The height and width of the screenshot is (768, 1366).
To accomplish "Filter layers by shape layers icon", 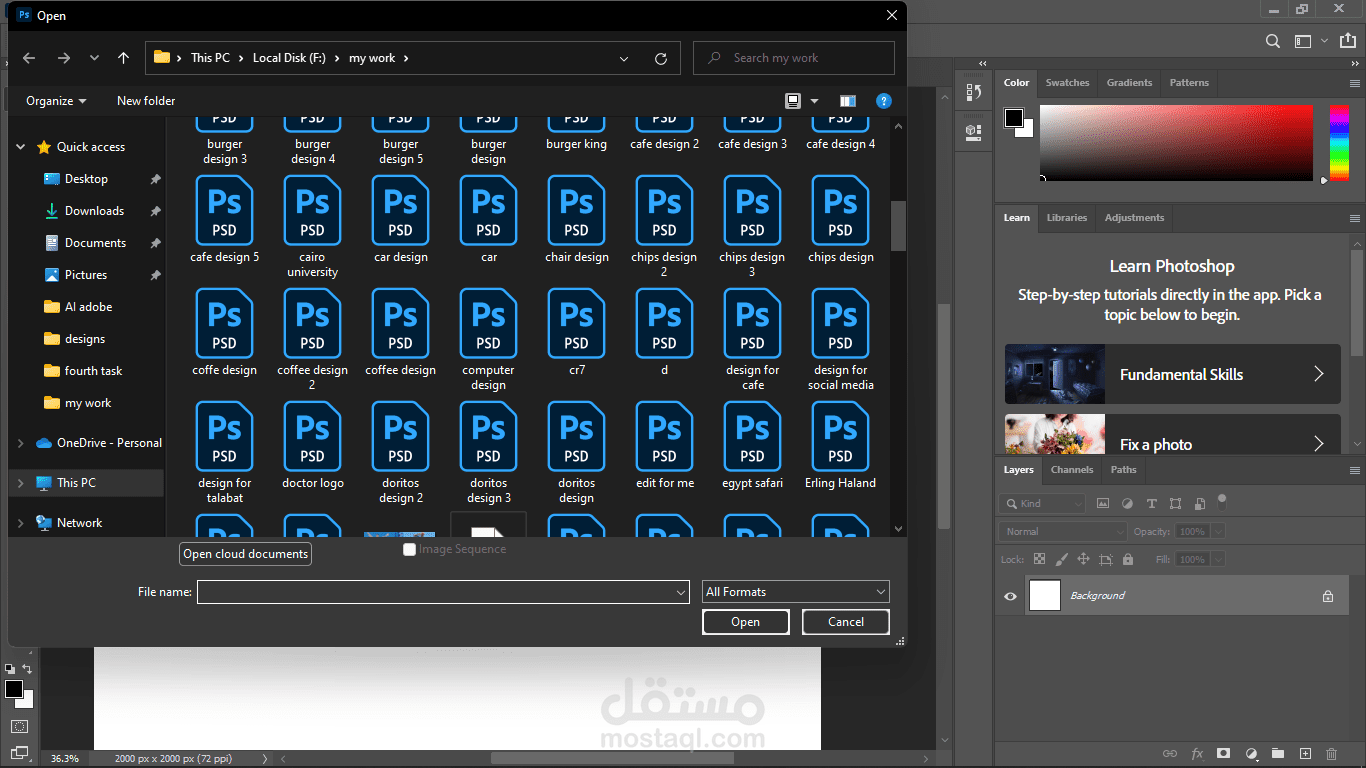I will point(1175,504).
